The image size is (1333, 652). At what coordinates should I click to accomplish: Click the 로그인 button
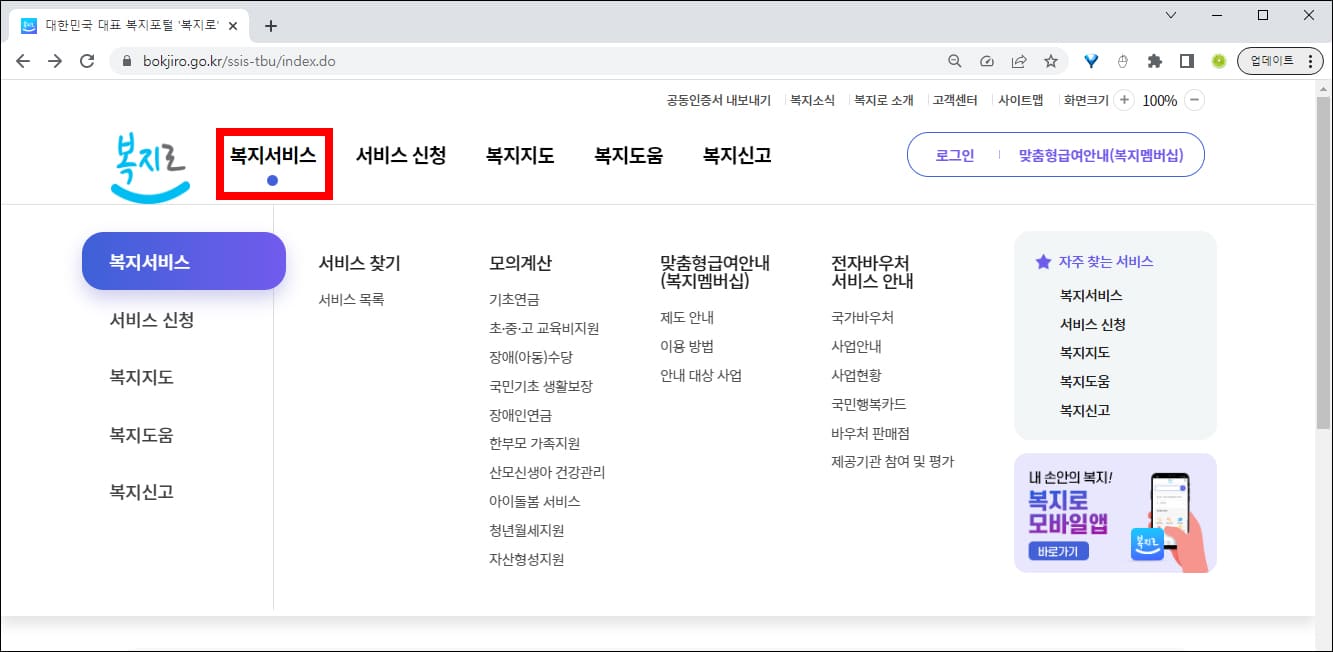click(953, 155)
